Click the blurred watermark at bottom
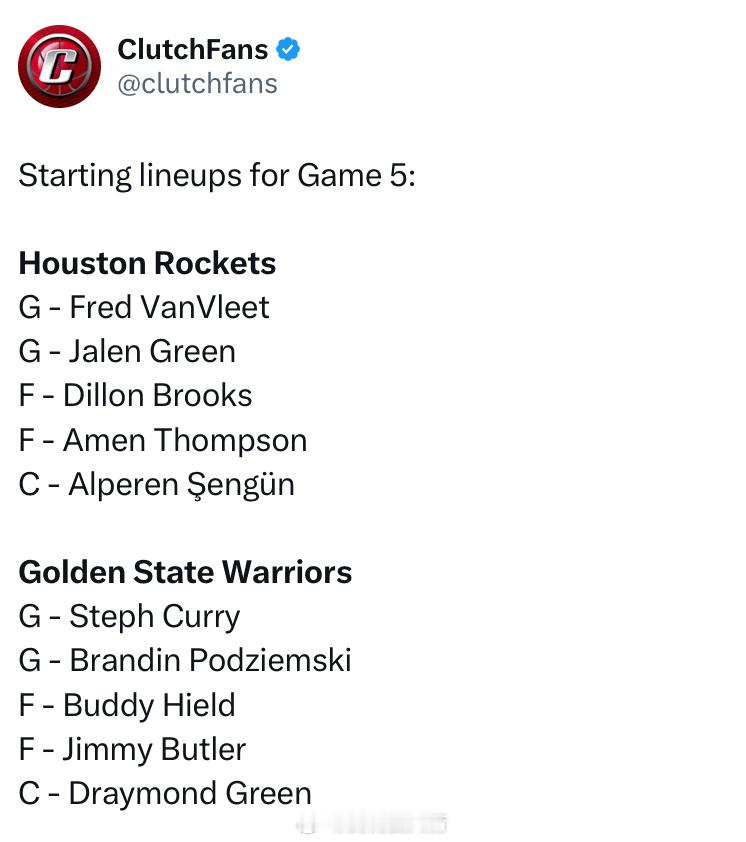This screenshot has height=842, width=746. tap(372, 823)
